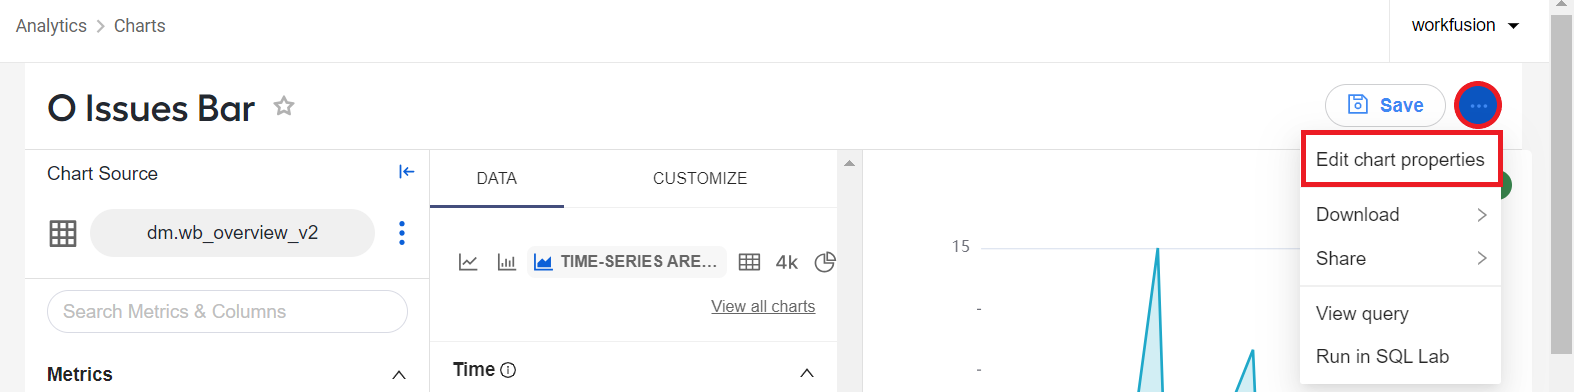Save the chart with Save button
This screenshot has height=392, width=1574.
click(1385, 105)
